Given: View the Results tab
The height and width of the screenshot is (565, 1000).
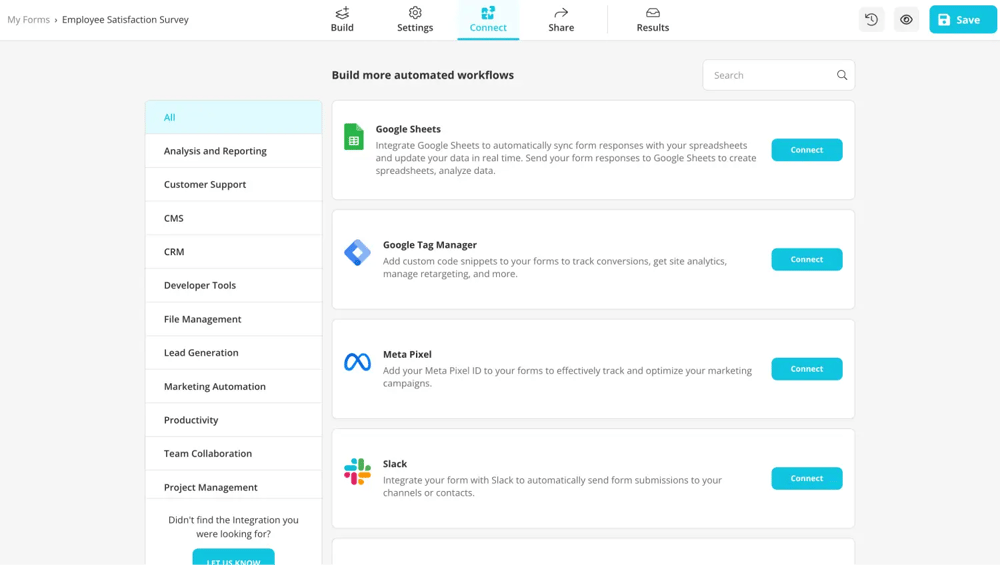Looking at the screenshot, I should point(652,20).
